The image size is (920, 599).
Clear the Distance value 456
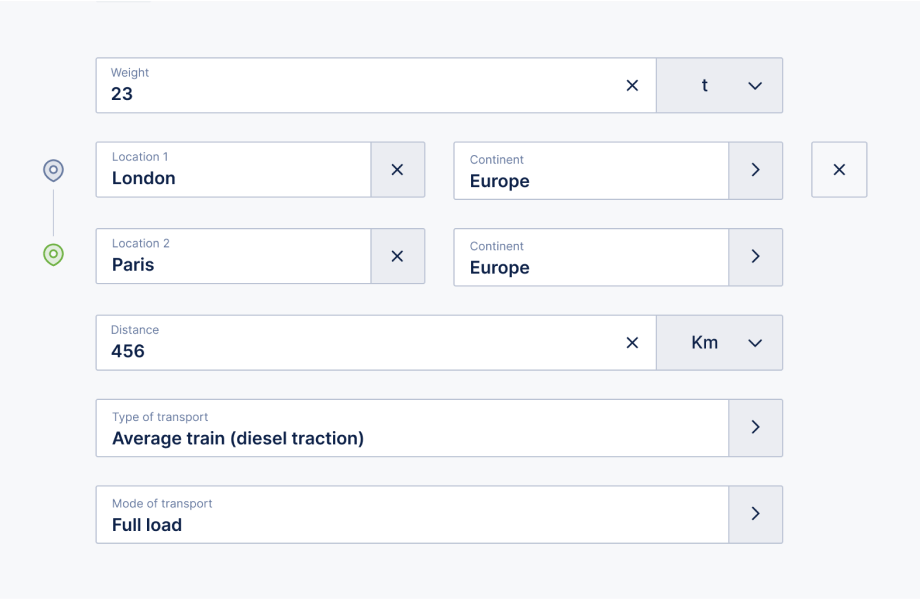(632, 343)
